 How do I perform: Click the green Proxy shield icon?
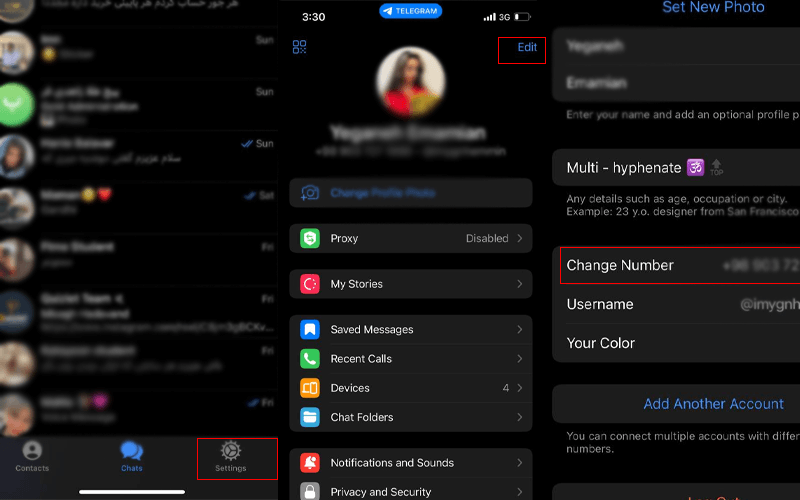310,238
